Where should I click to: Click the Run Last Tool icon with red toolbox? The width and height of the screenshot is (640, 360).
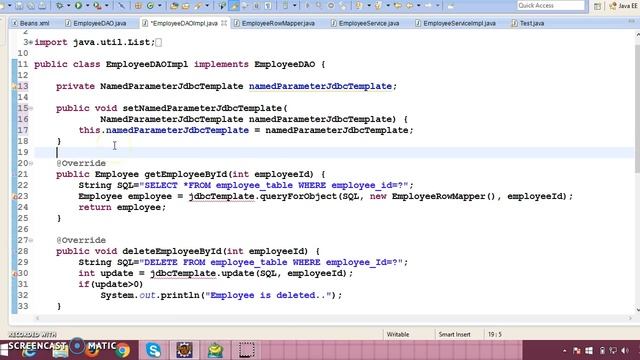98,6
